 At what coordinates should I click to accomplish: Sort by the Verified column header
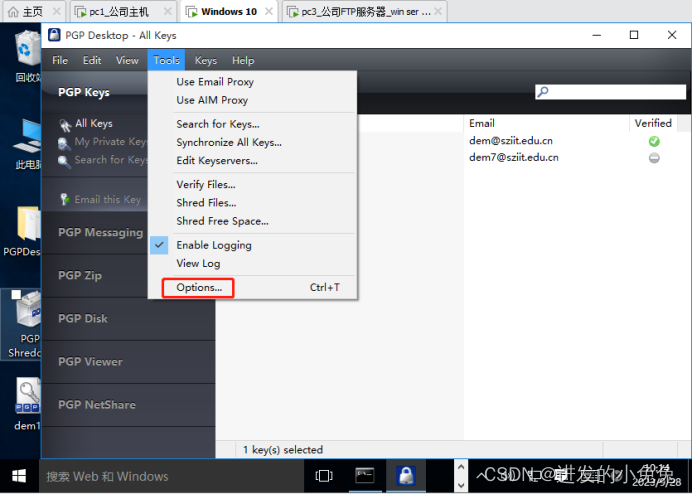pos(653,123)
